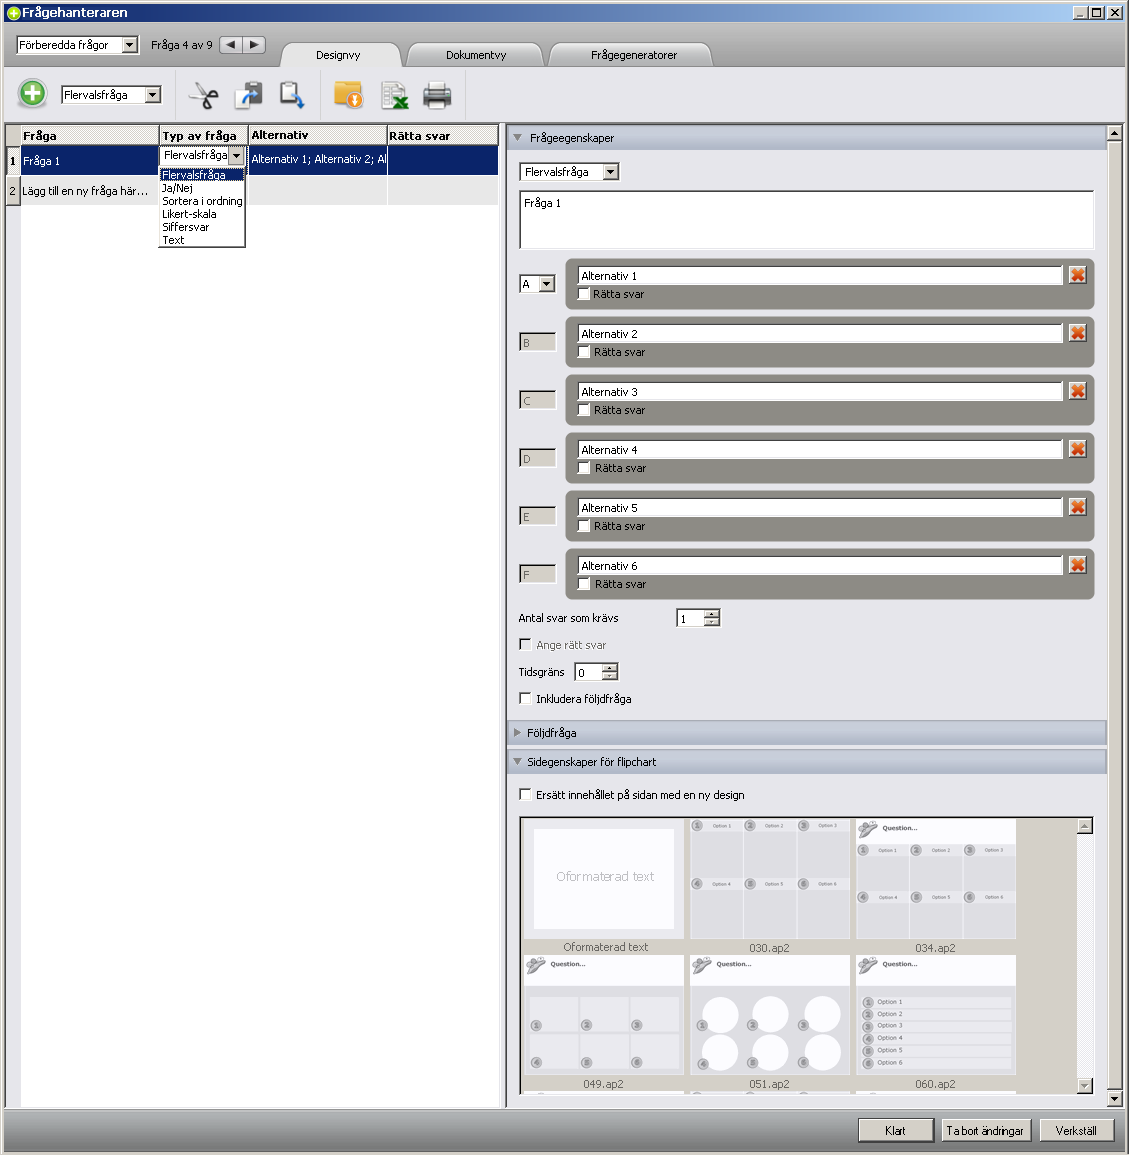The width and height of the screenshot is (1129, 1156).
Task: Click the Fråga column header
Action: point(89,136)
